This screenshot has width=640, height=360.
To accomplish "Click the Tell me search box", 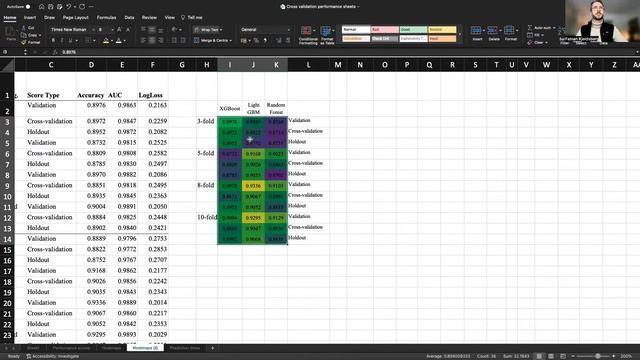I will tap(192, 18).
